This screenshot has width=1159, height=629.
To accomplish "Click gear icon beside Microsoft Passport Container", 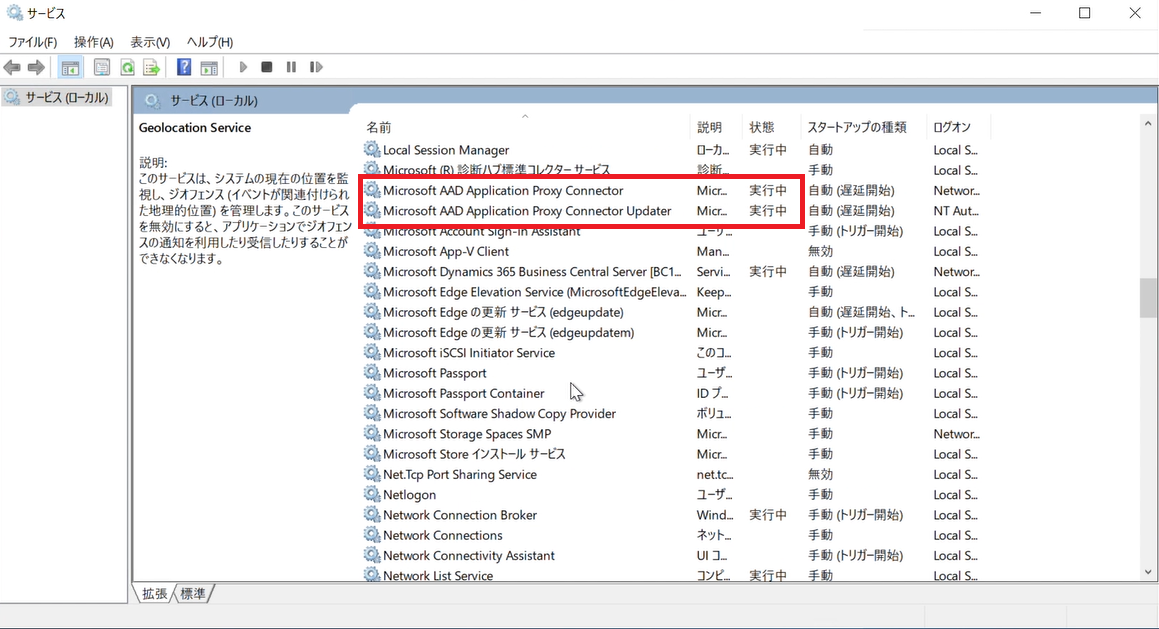I will [x=372, y=393].
